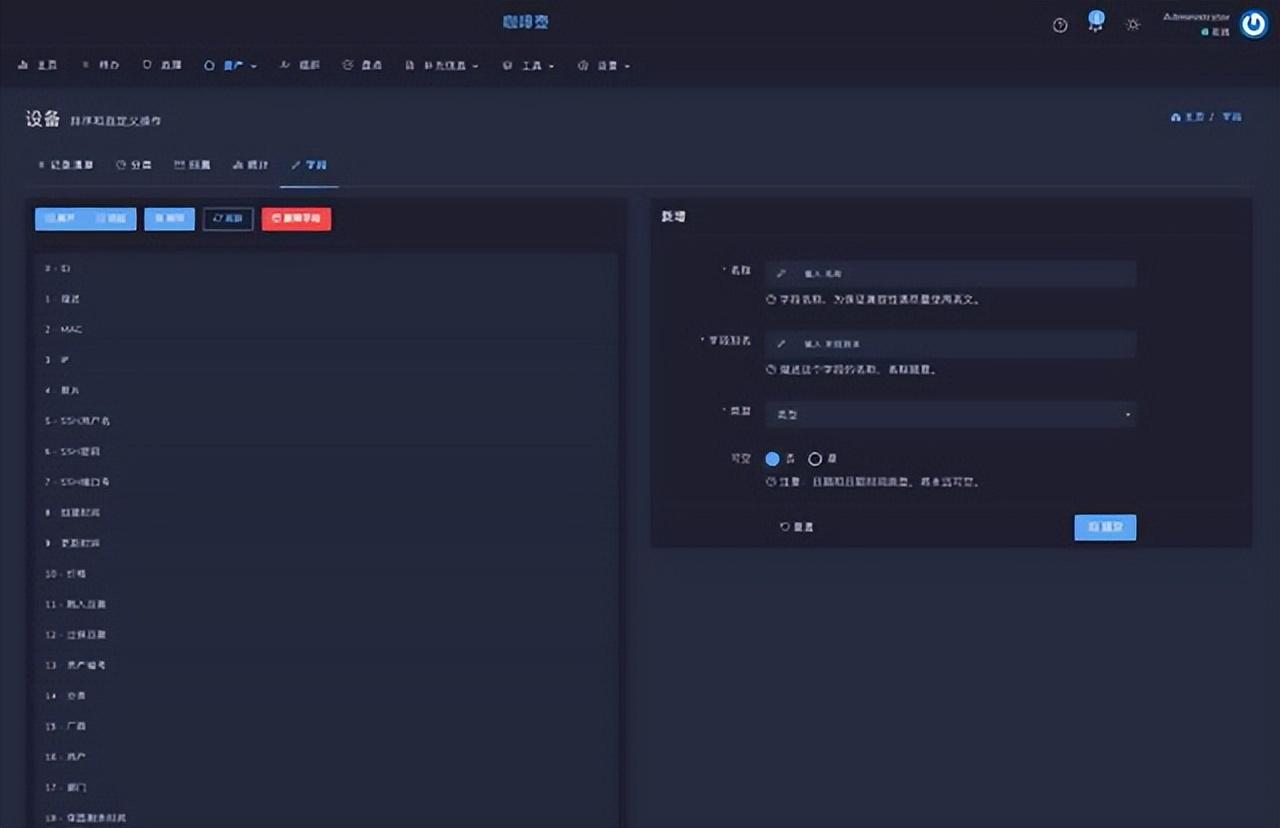Select the active 字段 tab
This screenshot has height=828, width=1280.
click(309, 165)
